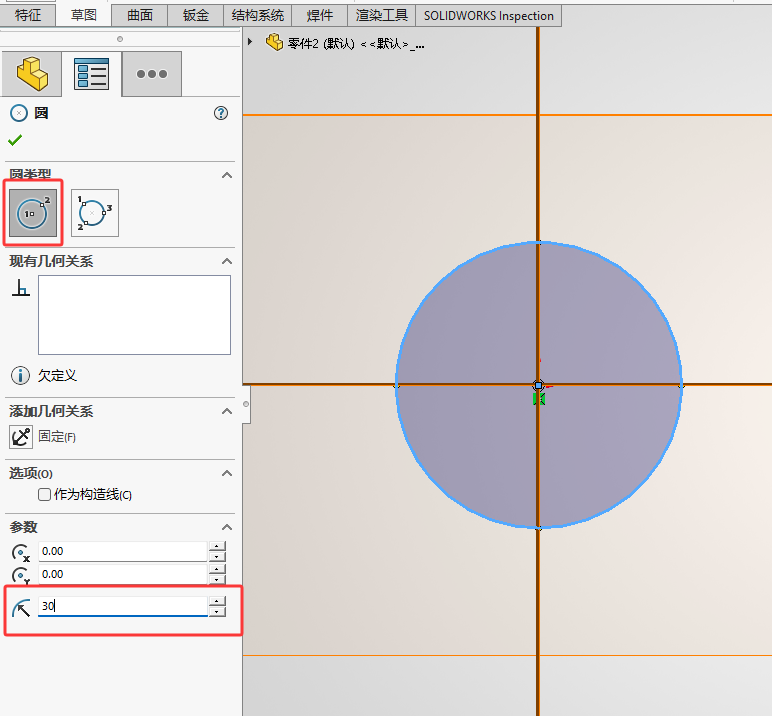Screen dimensions: 772x716
Task: Expand the 零件2 flyout design tree
Action: (x=250, y=42)
